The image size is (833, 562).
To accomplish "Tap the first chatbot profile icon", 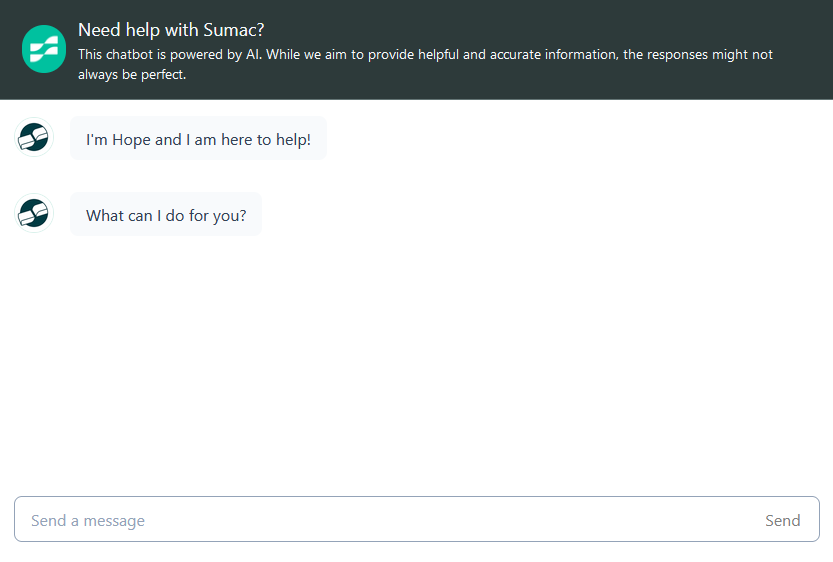I will point(34,138).
